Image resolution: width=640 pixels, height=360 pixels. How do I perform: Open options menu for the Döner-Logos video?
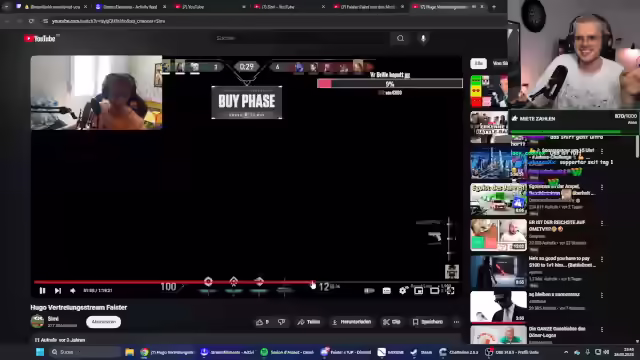(602, 329)
